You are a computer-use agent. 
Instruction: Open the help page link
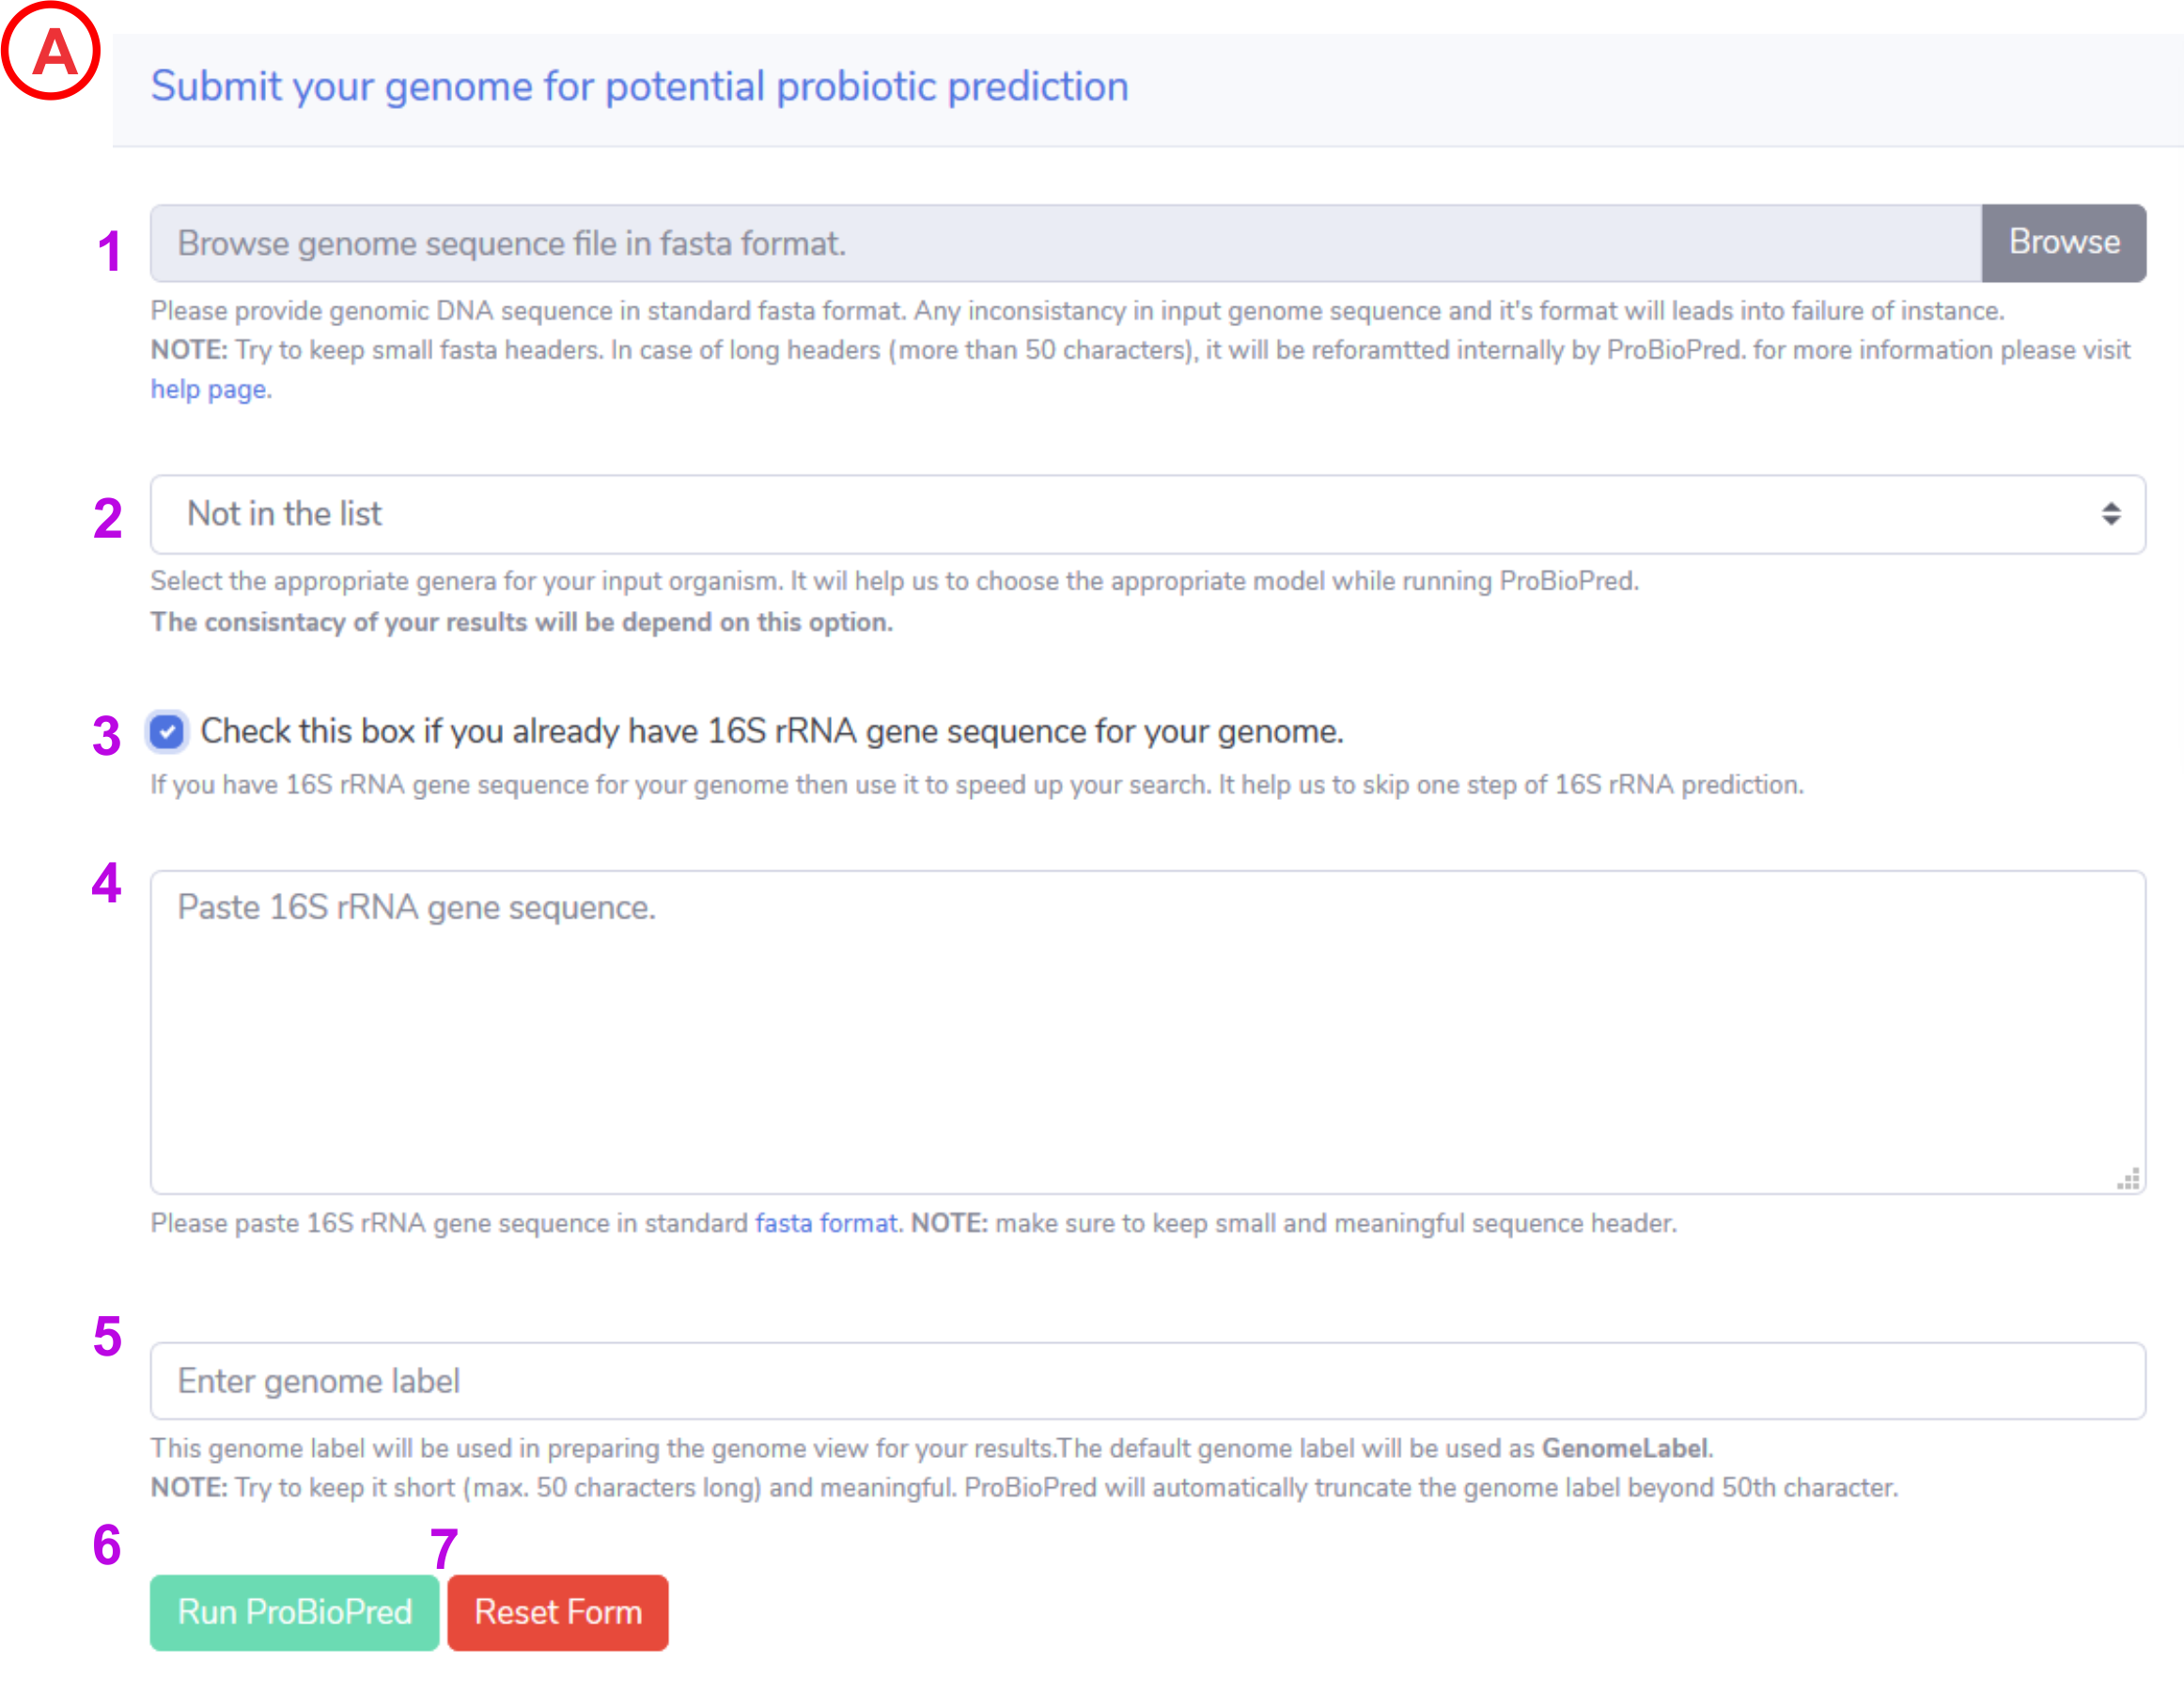(x=209, y=389)
